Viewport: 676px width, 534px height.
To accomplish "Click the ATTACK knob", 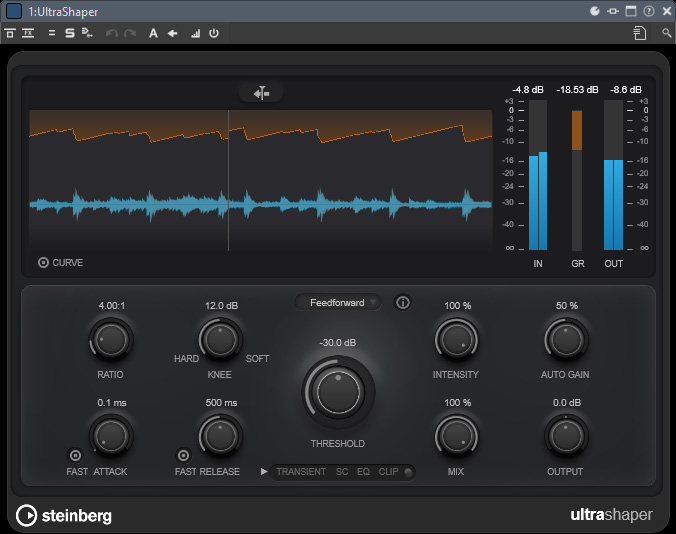I will (x=111, y=436).
